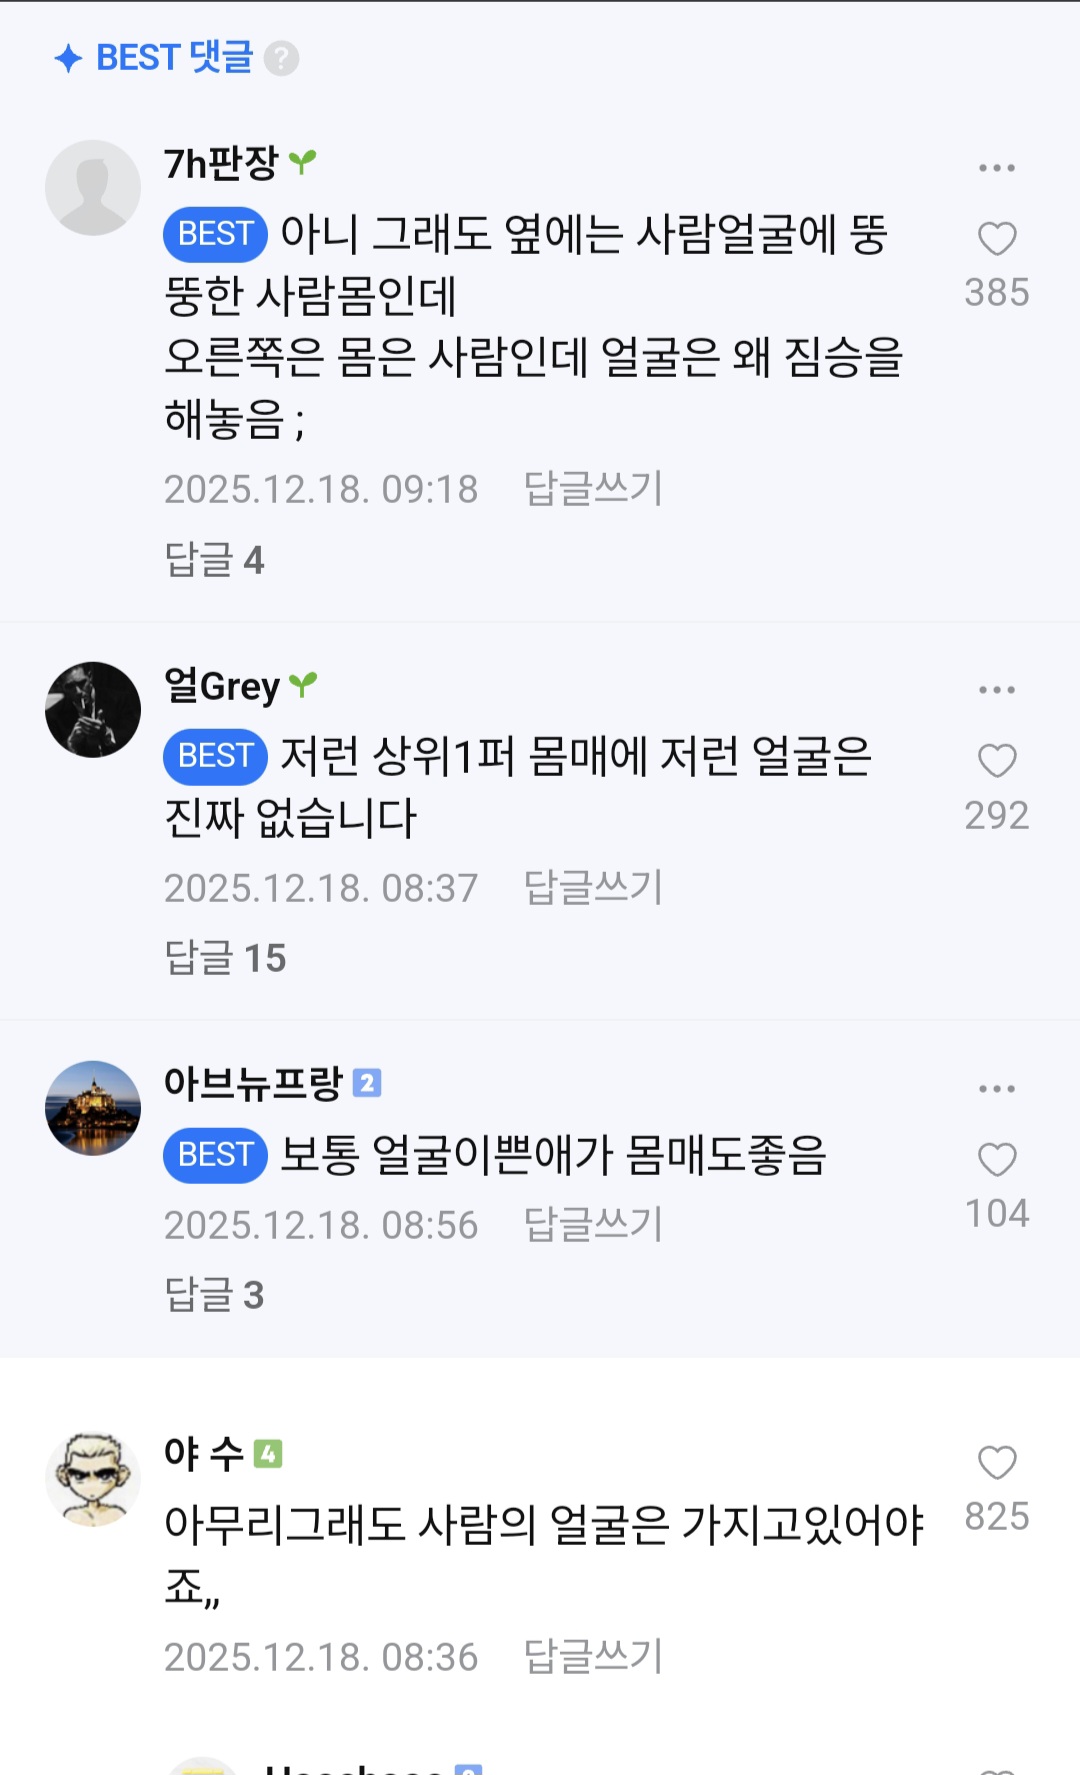Click the green sprout badge next to 얼Grey
The height and width of the screenshot is (1775, 1080).
pyautogui.click(x=302, y=684)
